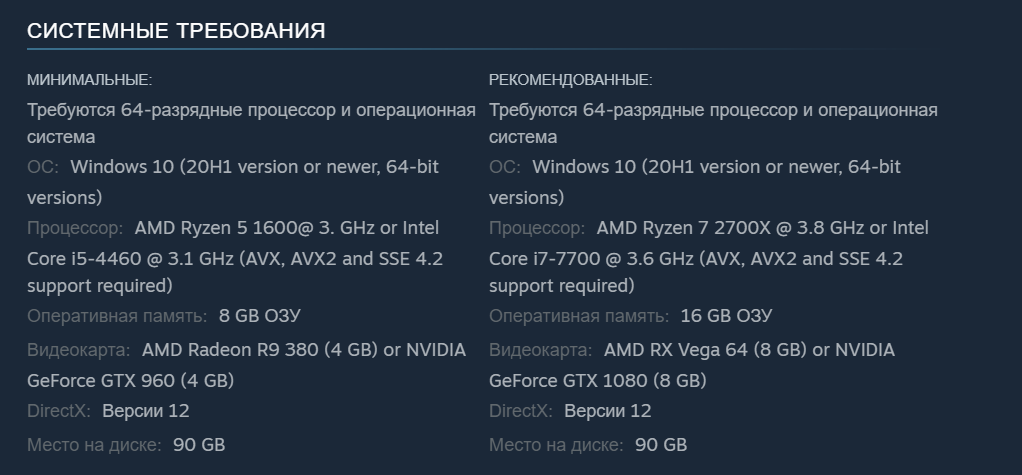Click the AMD Ryzen 7 2700X processor text

pos(690,228)
